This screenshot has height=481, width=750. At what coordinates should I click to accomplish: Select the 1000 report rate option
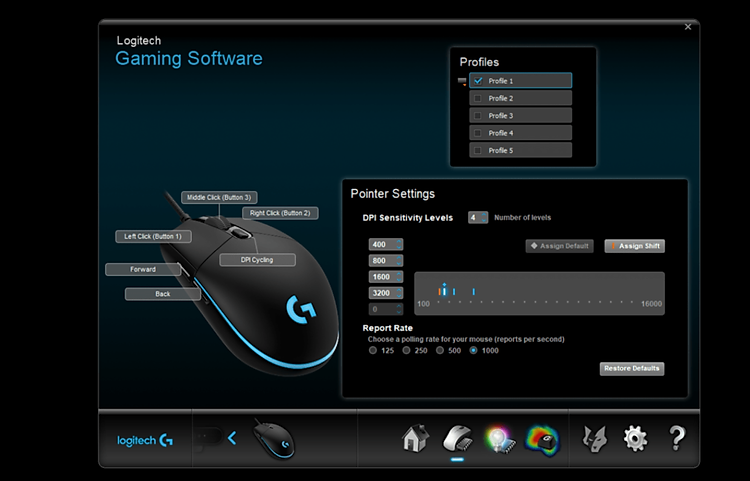473,350
